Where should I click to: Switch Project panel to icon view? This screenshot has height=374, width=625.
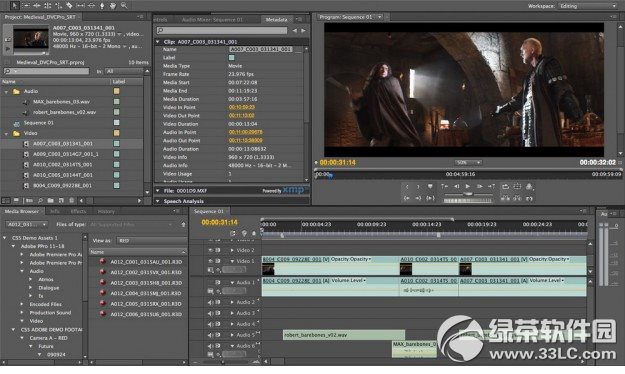16,200
